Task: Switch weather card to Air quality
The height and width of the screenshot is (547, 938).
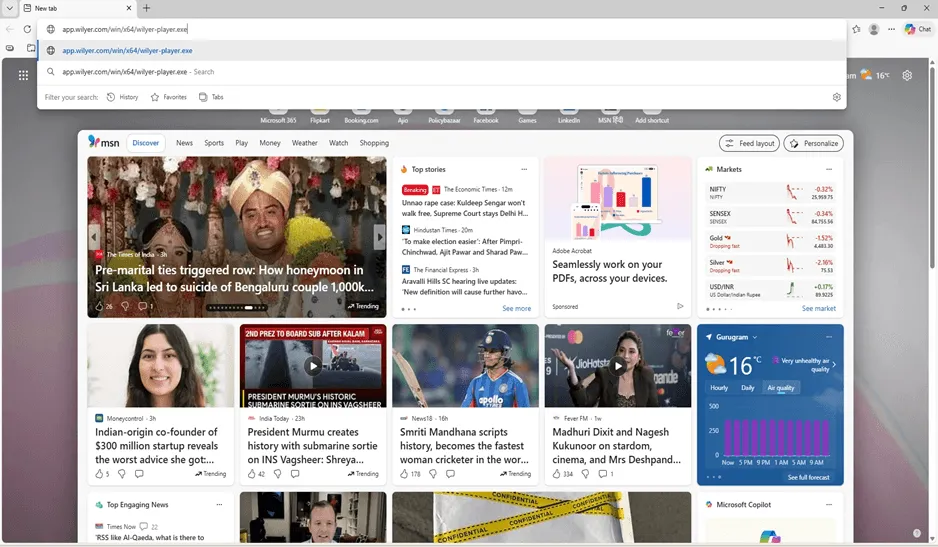Action: [x=781, y=388]
